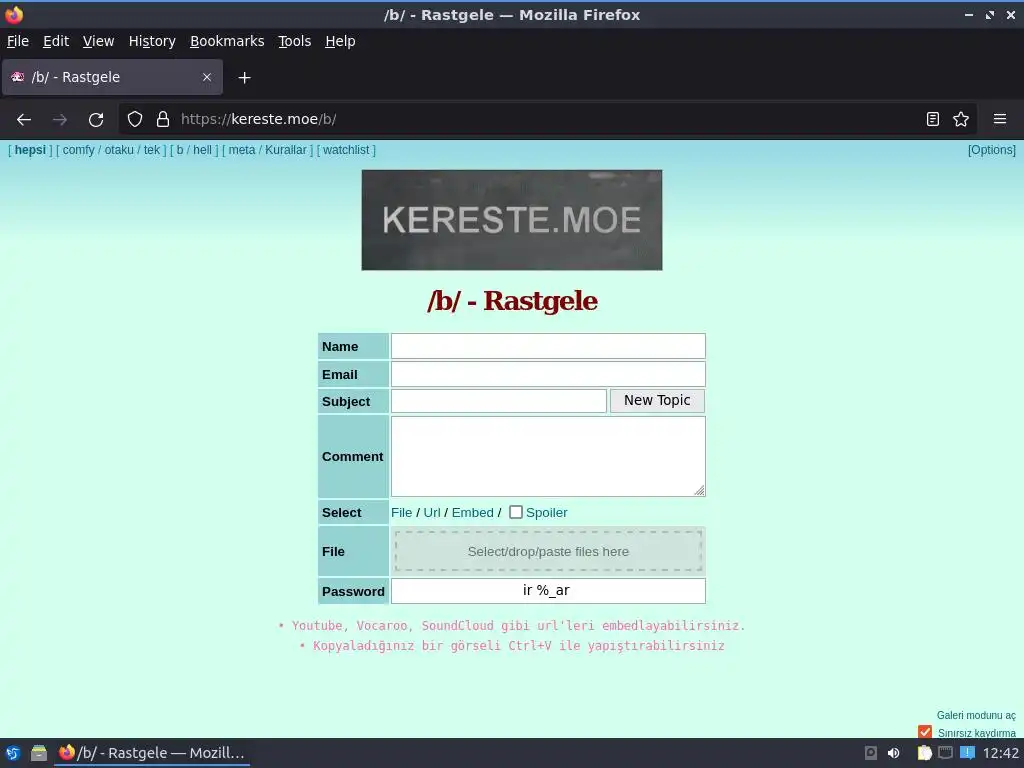
Task: Select the /b/ - Rastgele browser tab
Action: [112, 77]
